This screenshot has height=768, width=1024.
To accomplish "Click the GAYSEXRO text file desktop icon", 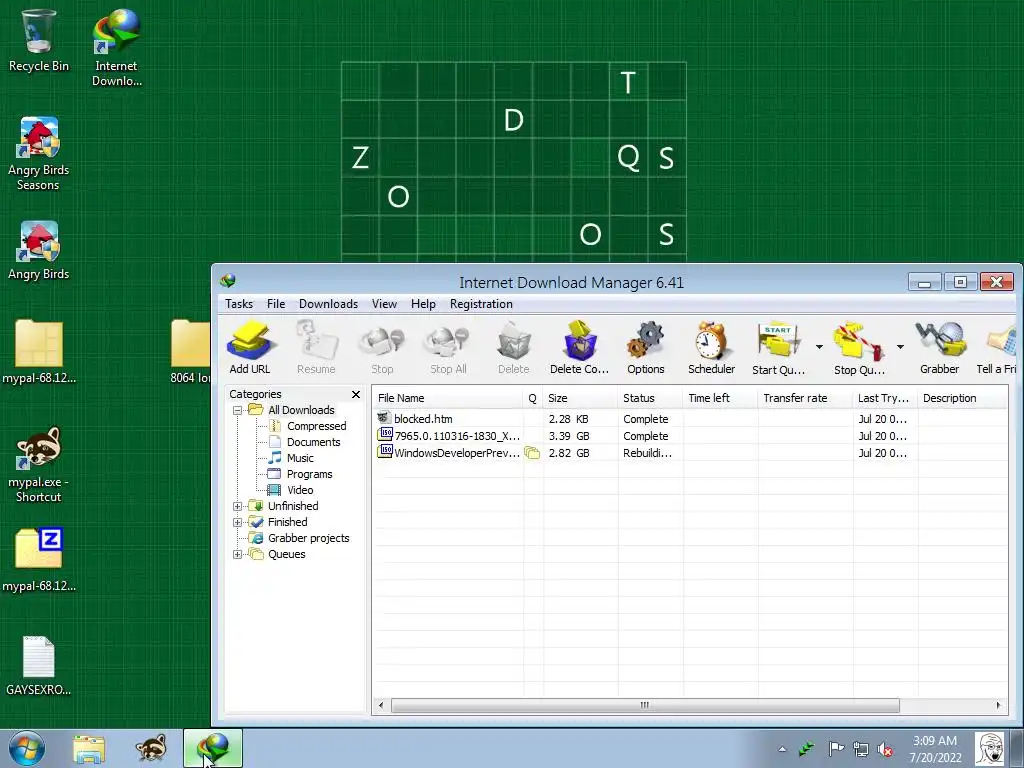I will tap(39, 665).
